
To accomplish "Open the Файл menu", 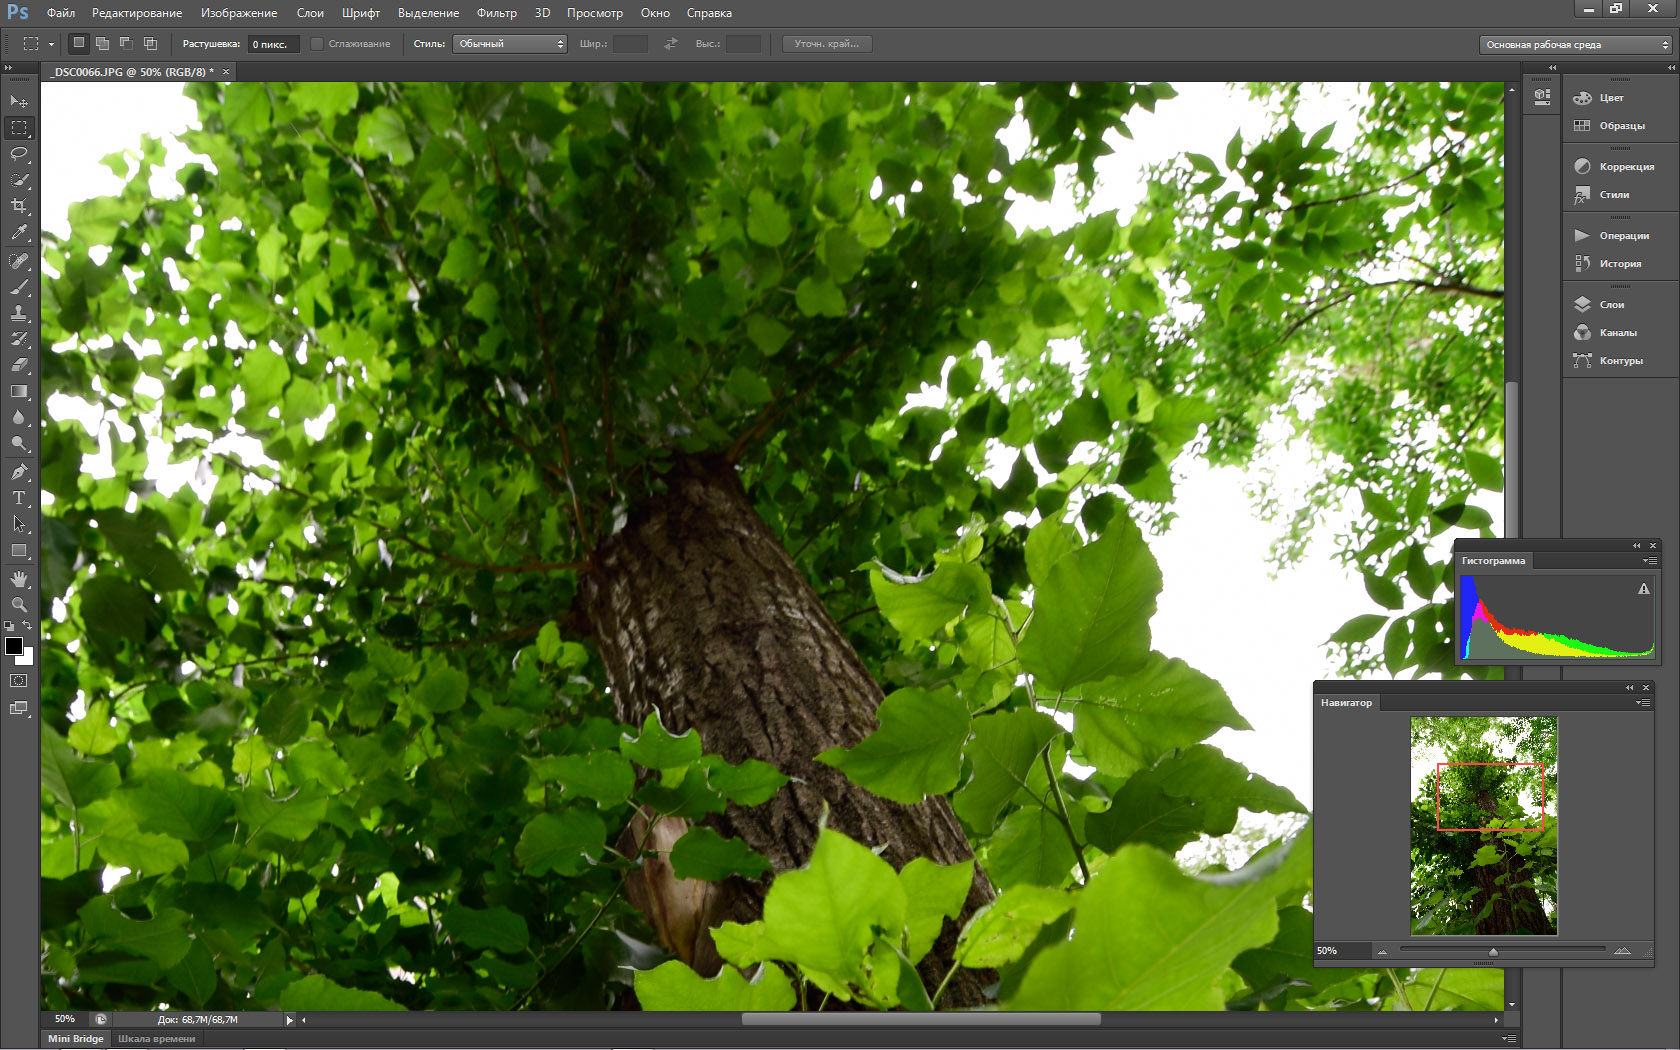I will point(61,13).
